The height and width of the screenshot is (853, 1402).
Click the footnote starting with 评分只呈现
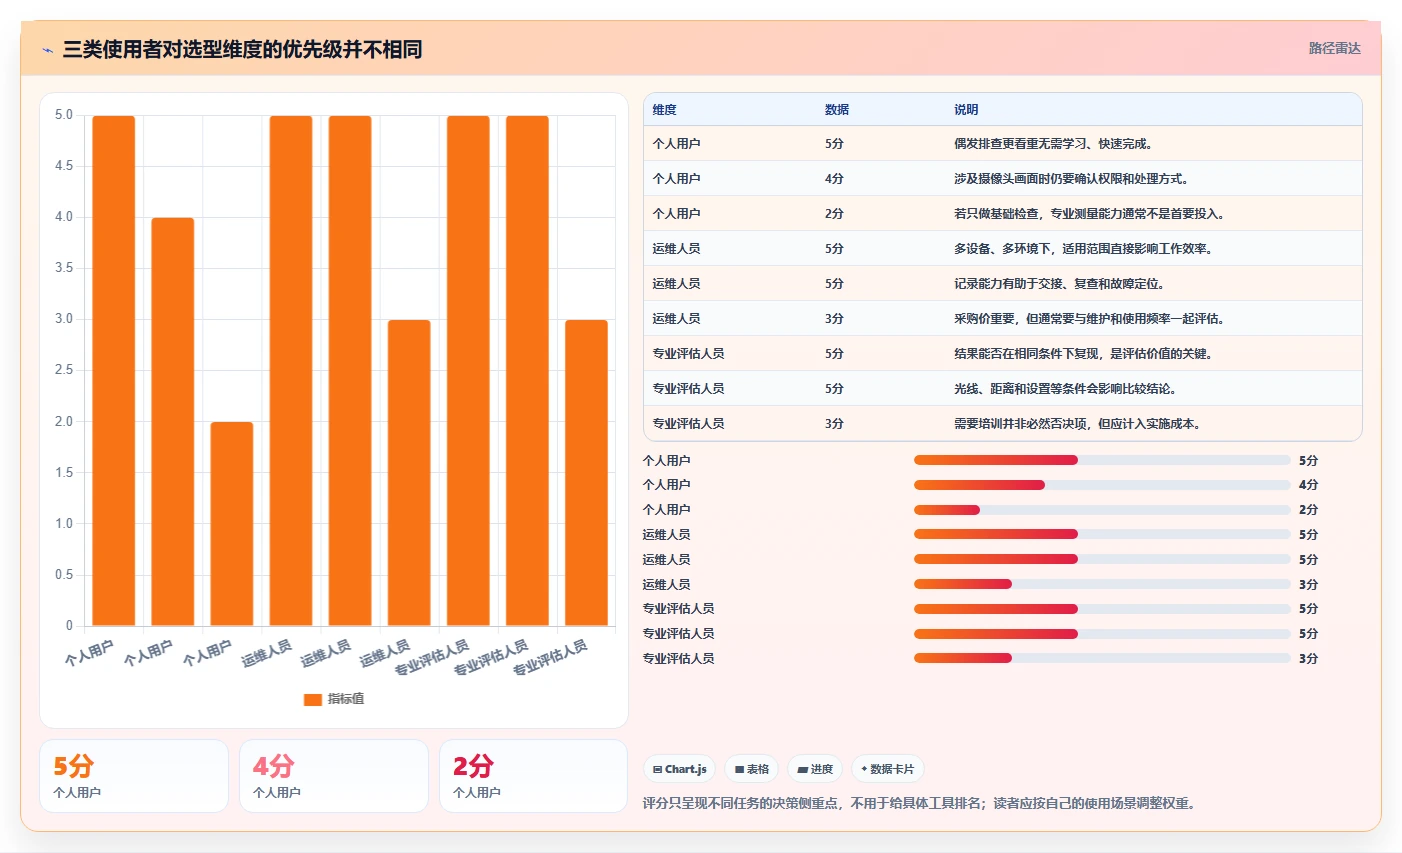coord(921,803)
